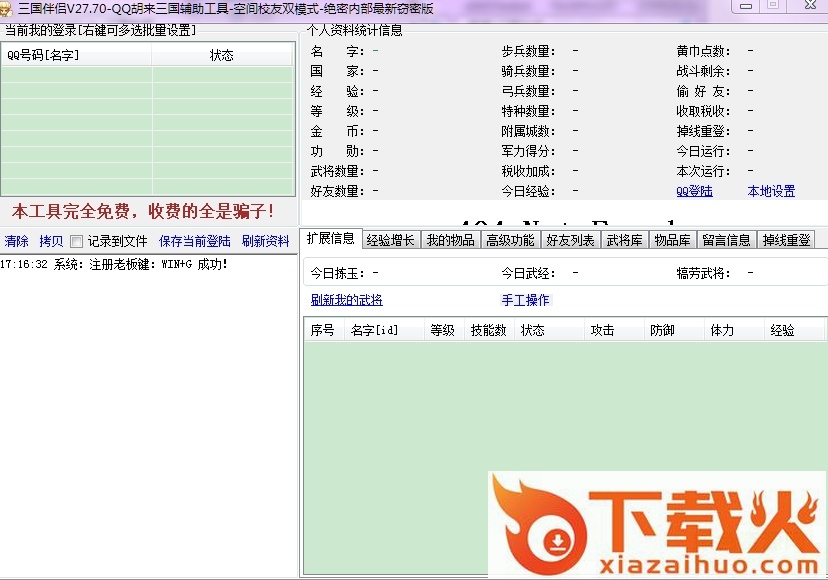Click 体力 column header
The image size is (828, 580).
[734, 330]
